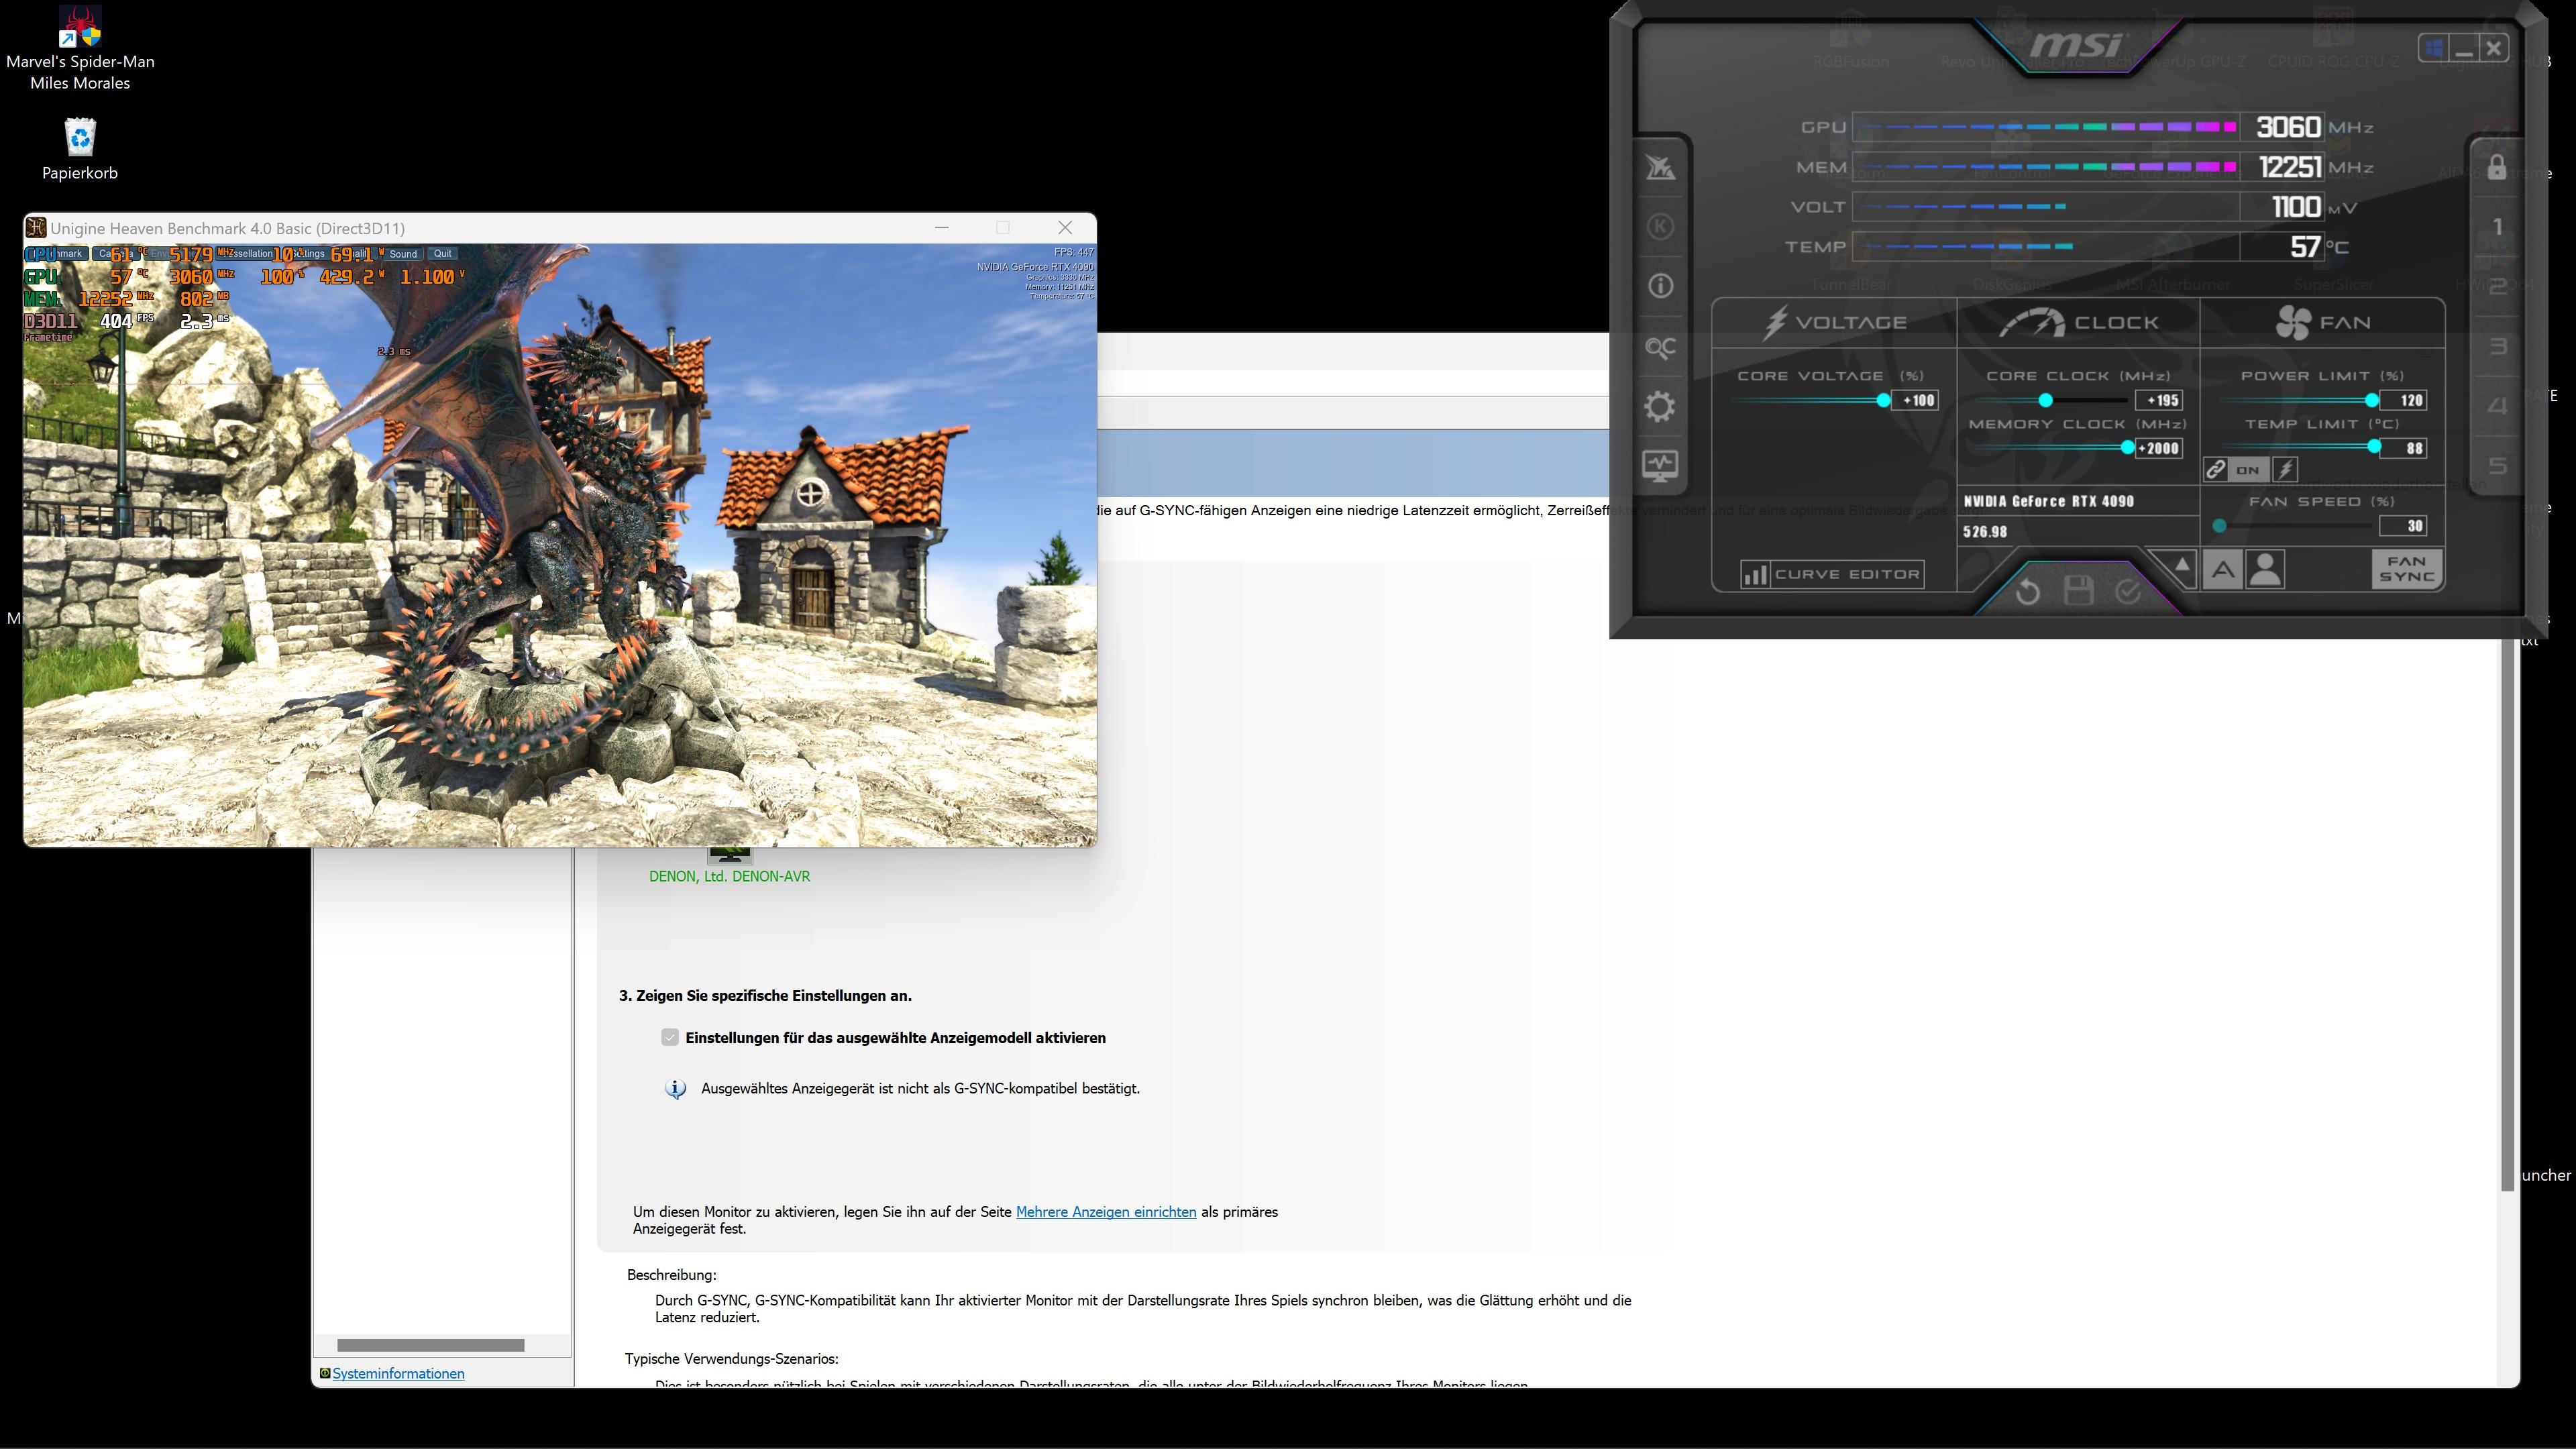Open the Systeminformationen link

coord(398,1374)
